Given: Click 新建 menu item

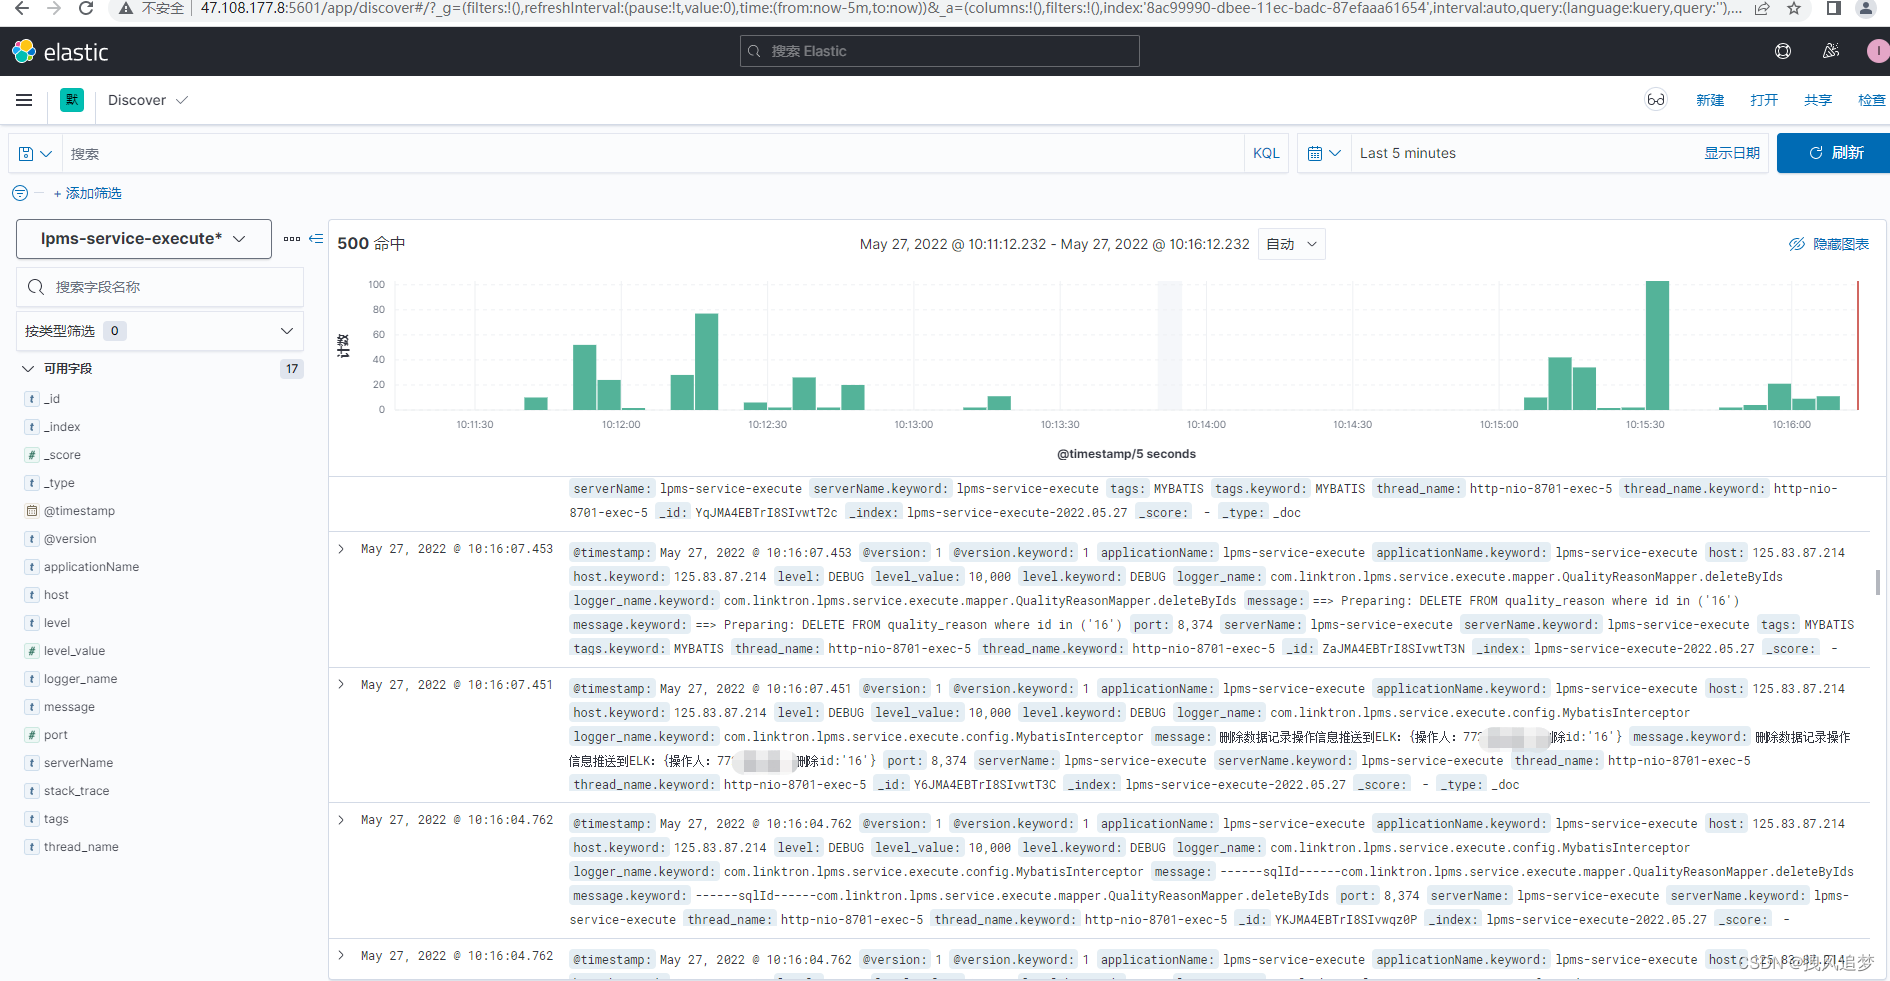Looking at the screenshot, I should (x=1710, y=100).
